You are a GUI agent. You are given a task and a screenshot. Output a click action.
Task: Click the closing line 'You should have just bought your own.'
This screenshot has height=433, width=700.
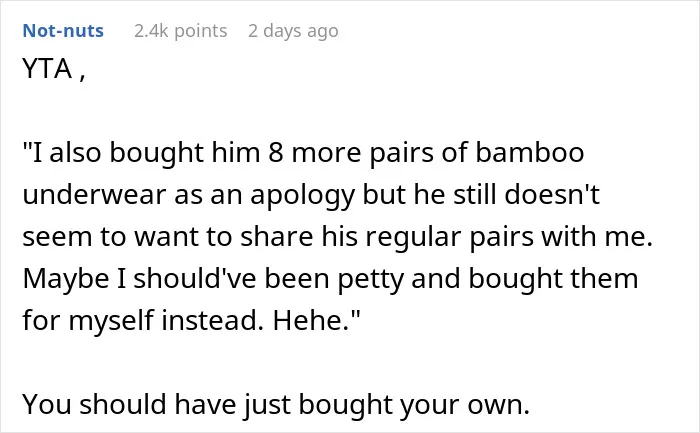pos(276,404)
